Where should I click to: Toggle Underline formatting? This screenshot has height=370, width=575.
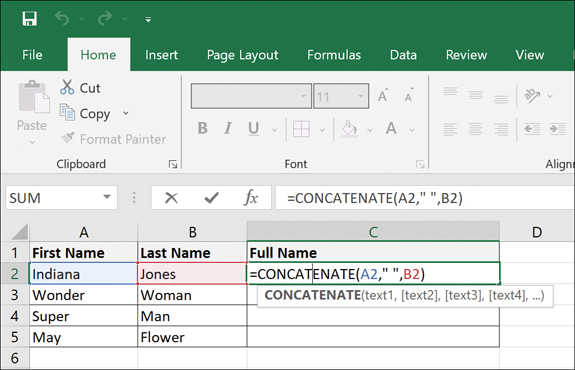pos(253,129)
